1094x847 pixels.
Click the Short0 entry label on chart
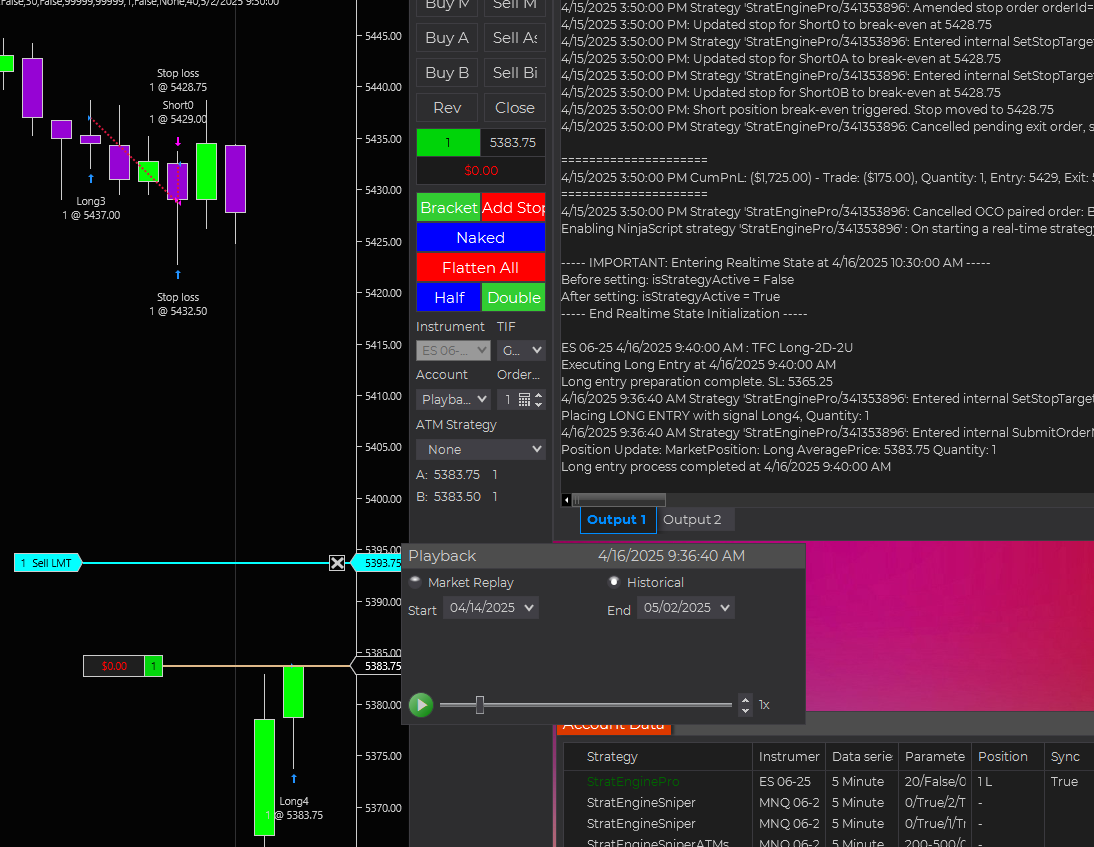pos(178,112)
